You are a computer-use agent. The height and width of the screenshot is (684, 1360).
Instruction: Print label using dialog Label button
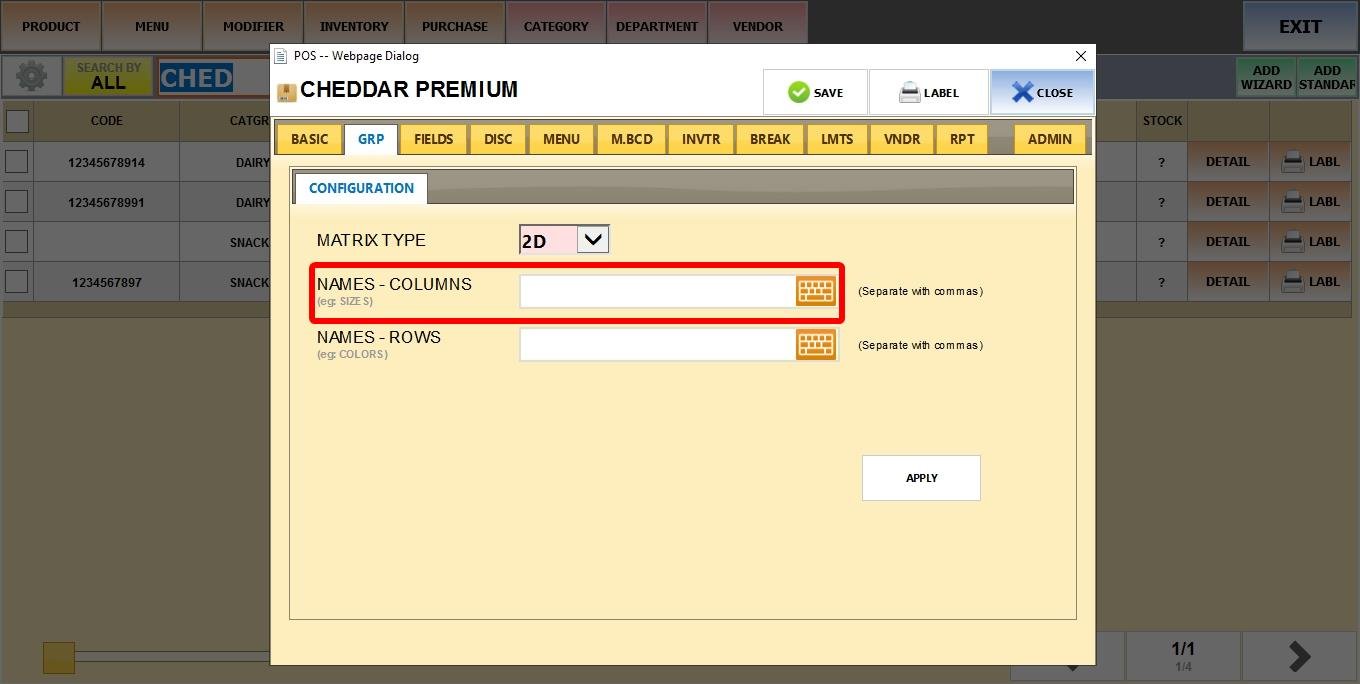coord(928,92)
